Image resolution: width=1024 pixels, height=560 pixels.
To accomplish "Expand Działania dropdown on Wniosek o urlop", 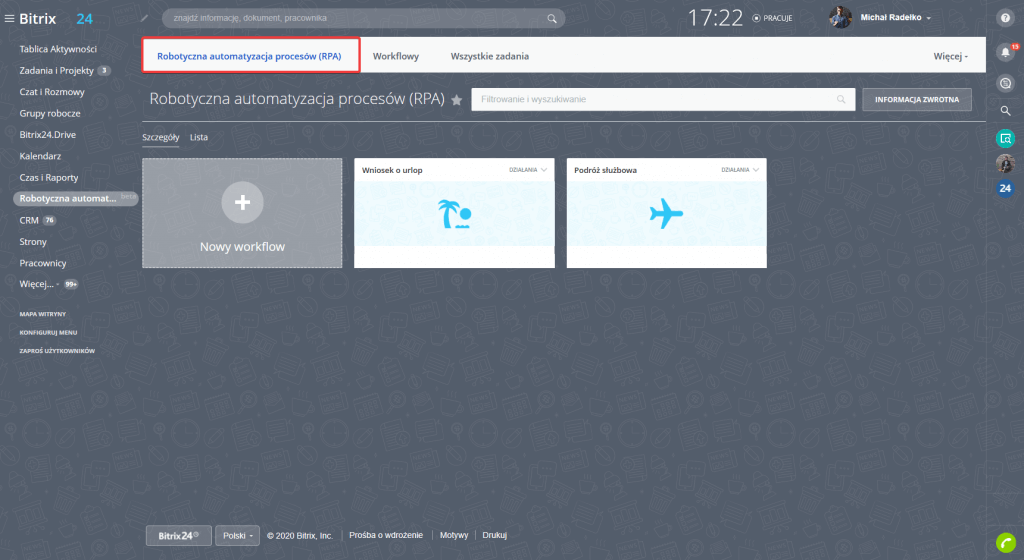I will [x=529, y=170].
